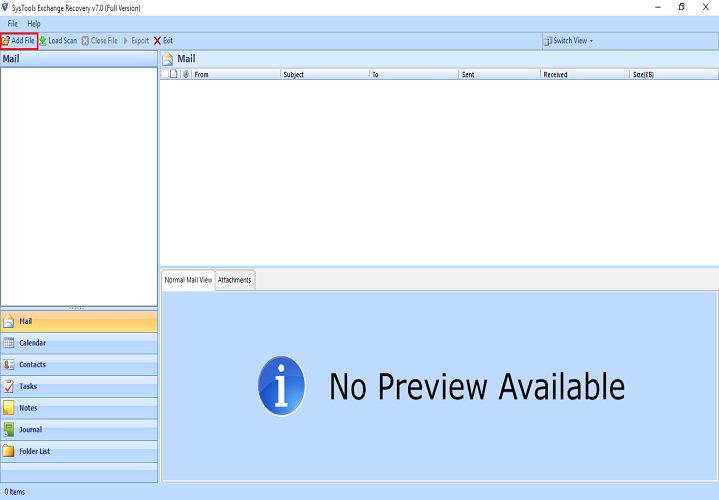
Task: Click the Export toolbar button
Action: pos(136,41)
